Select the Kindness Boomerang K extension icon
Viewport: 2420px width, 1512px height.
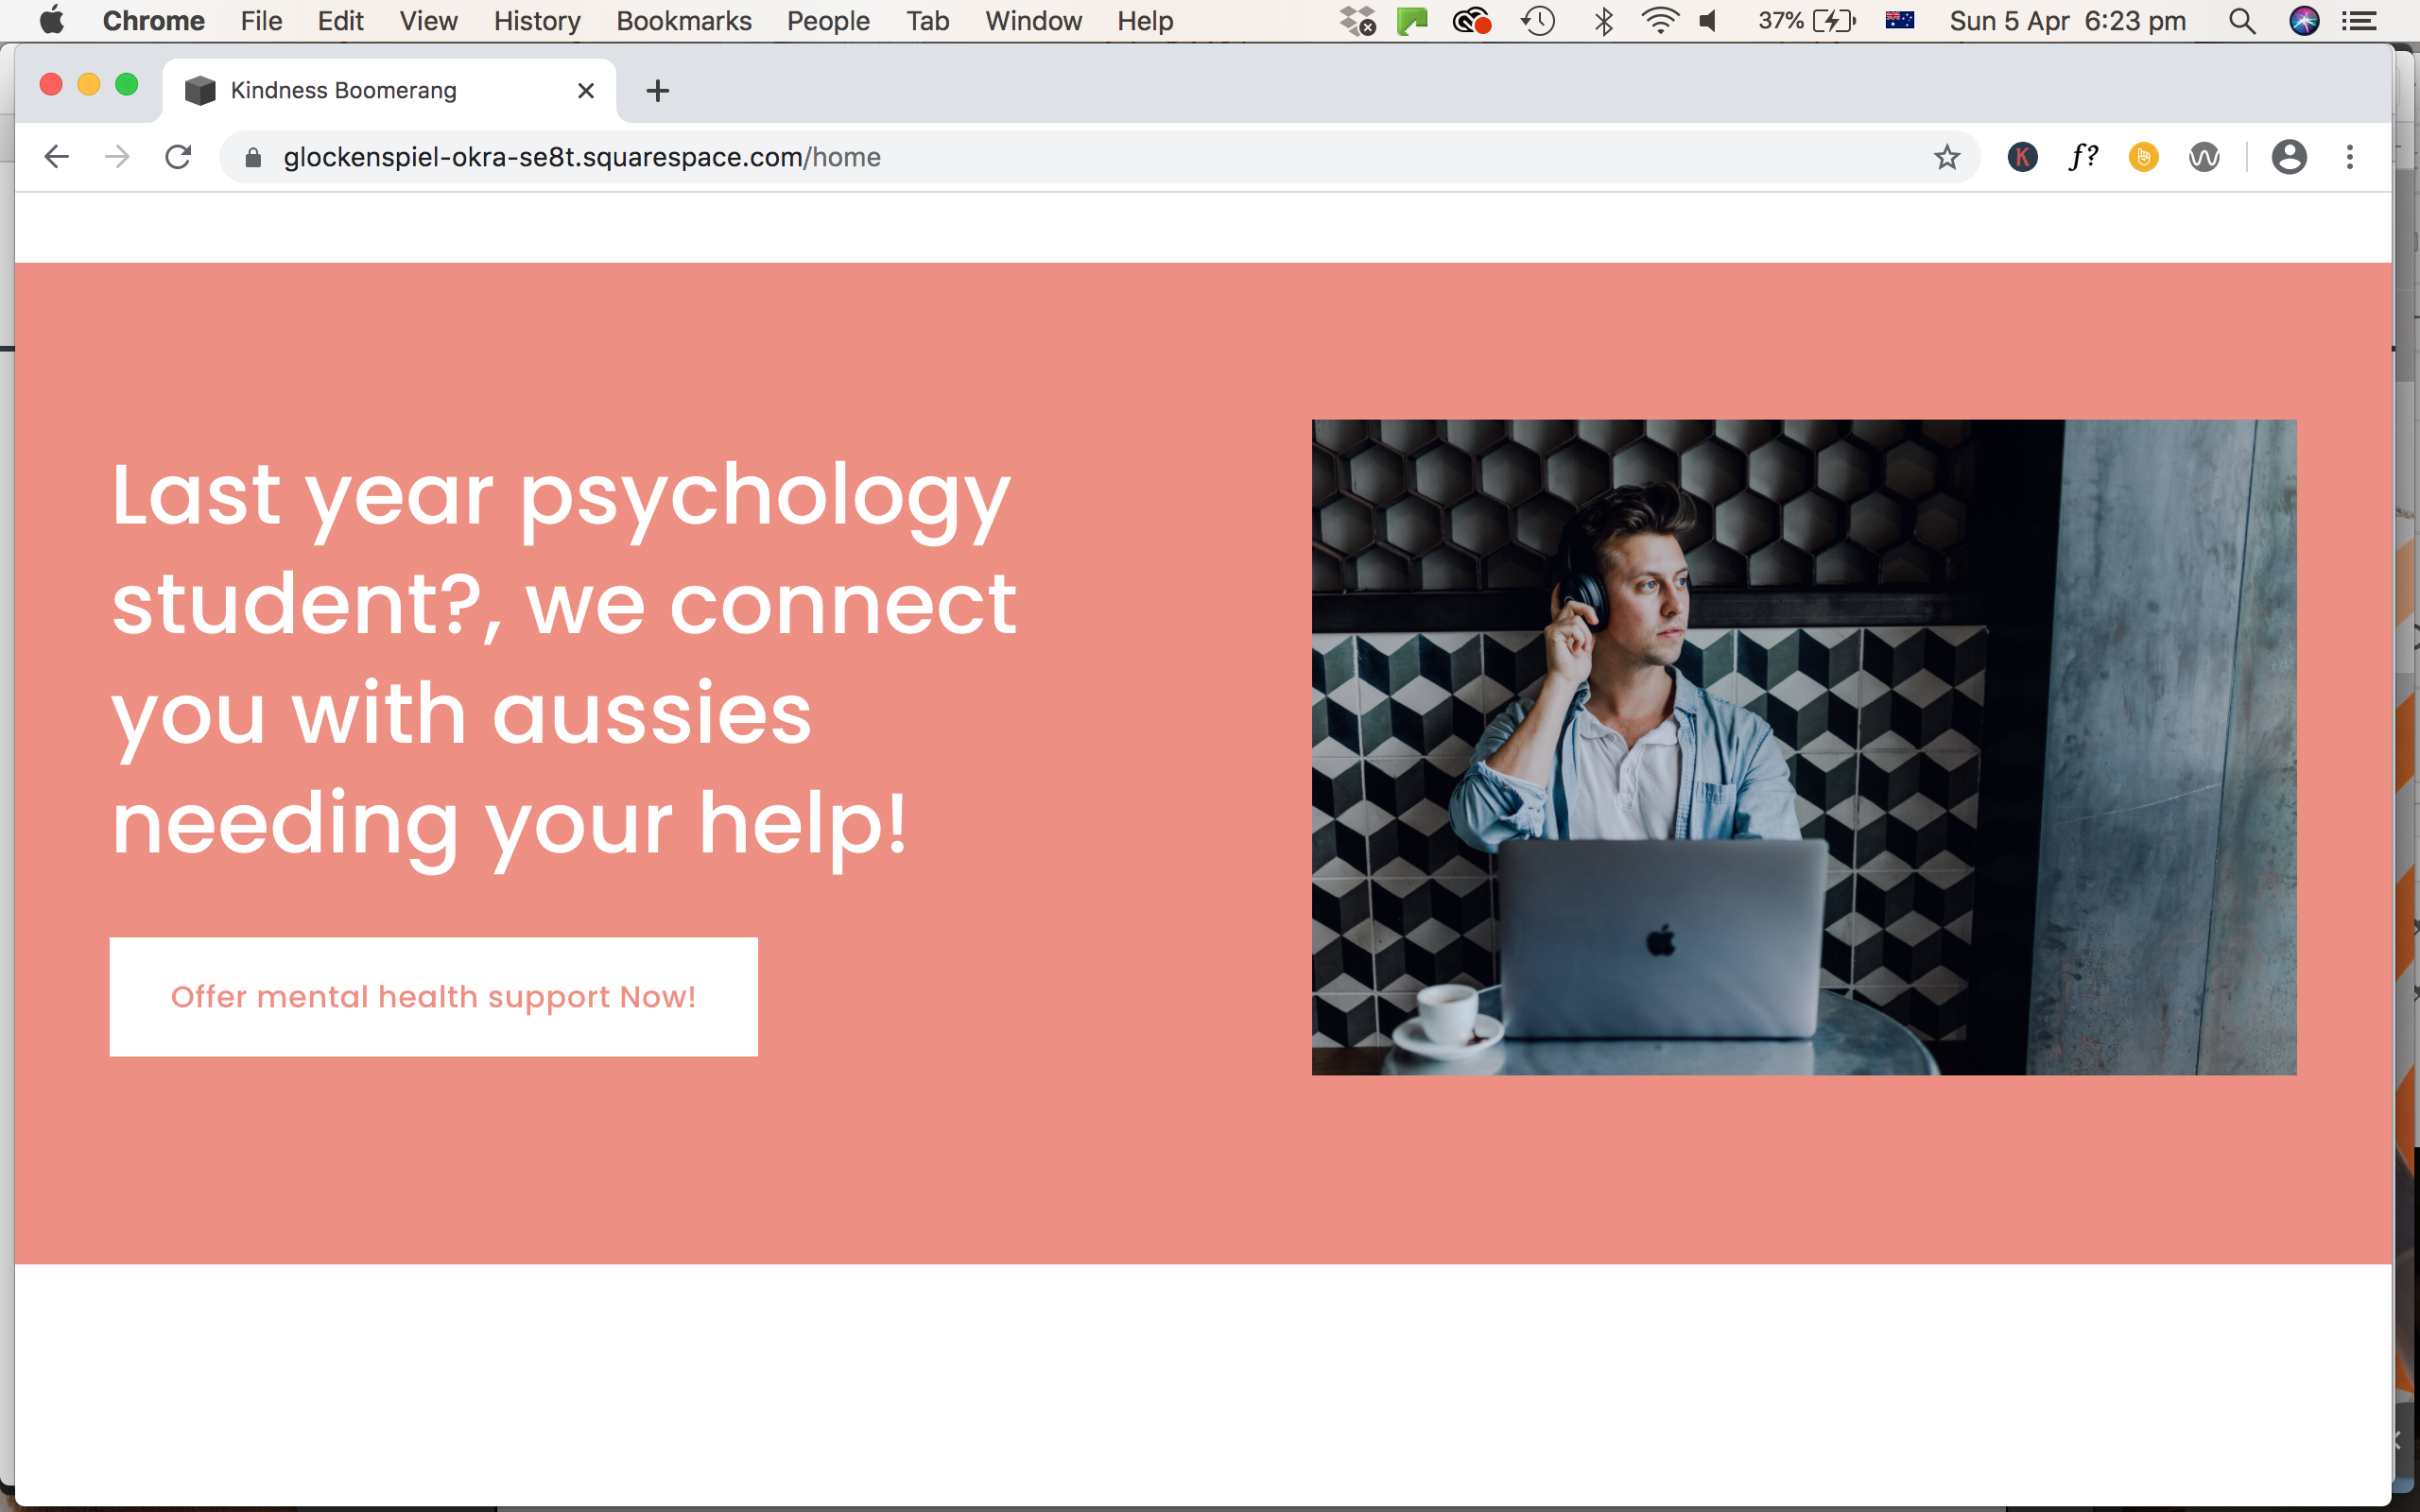2021,156
